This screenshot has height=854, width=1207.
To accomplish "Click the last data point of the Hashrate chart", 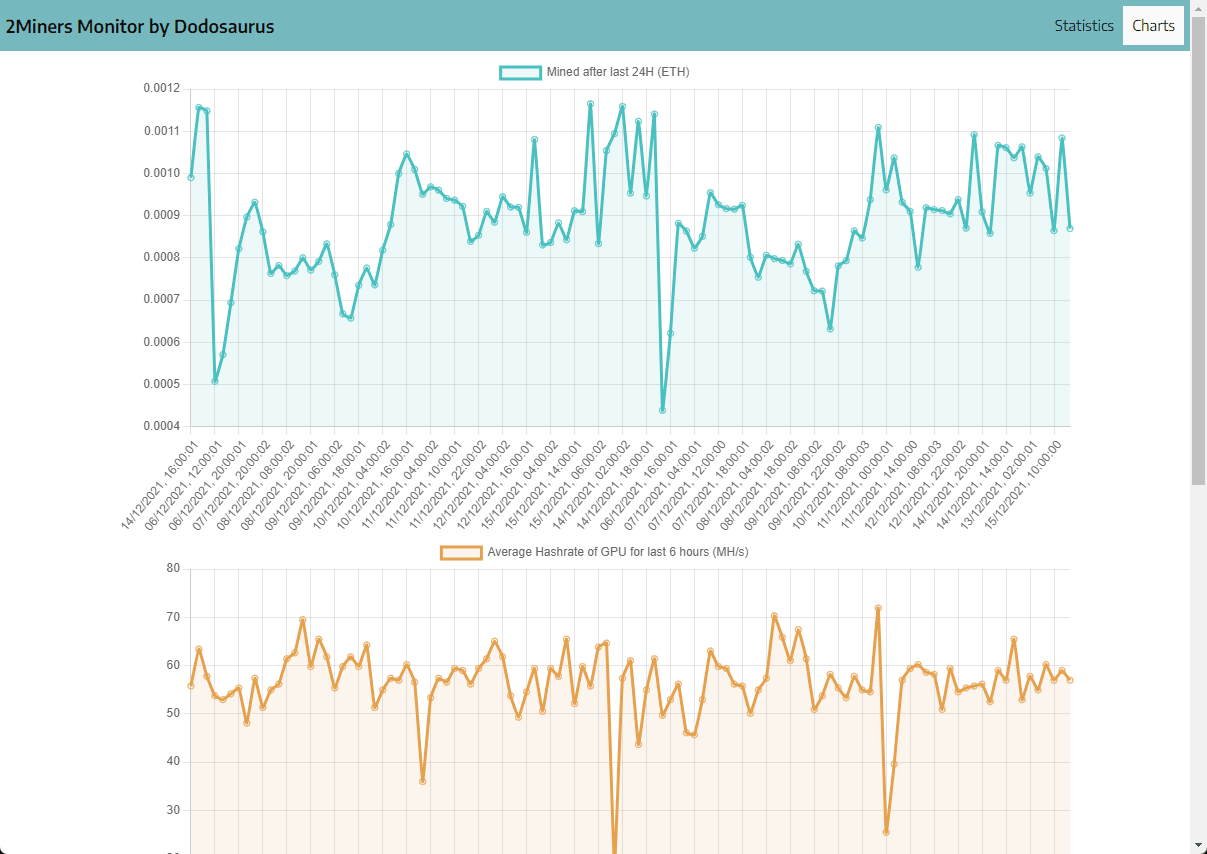I will tap(1070, 680).
